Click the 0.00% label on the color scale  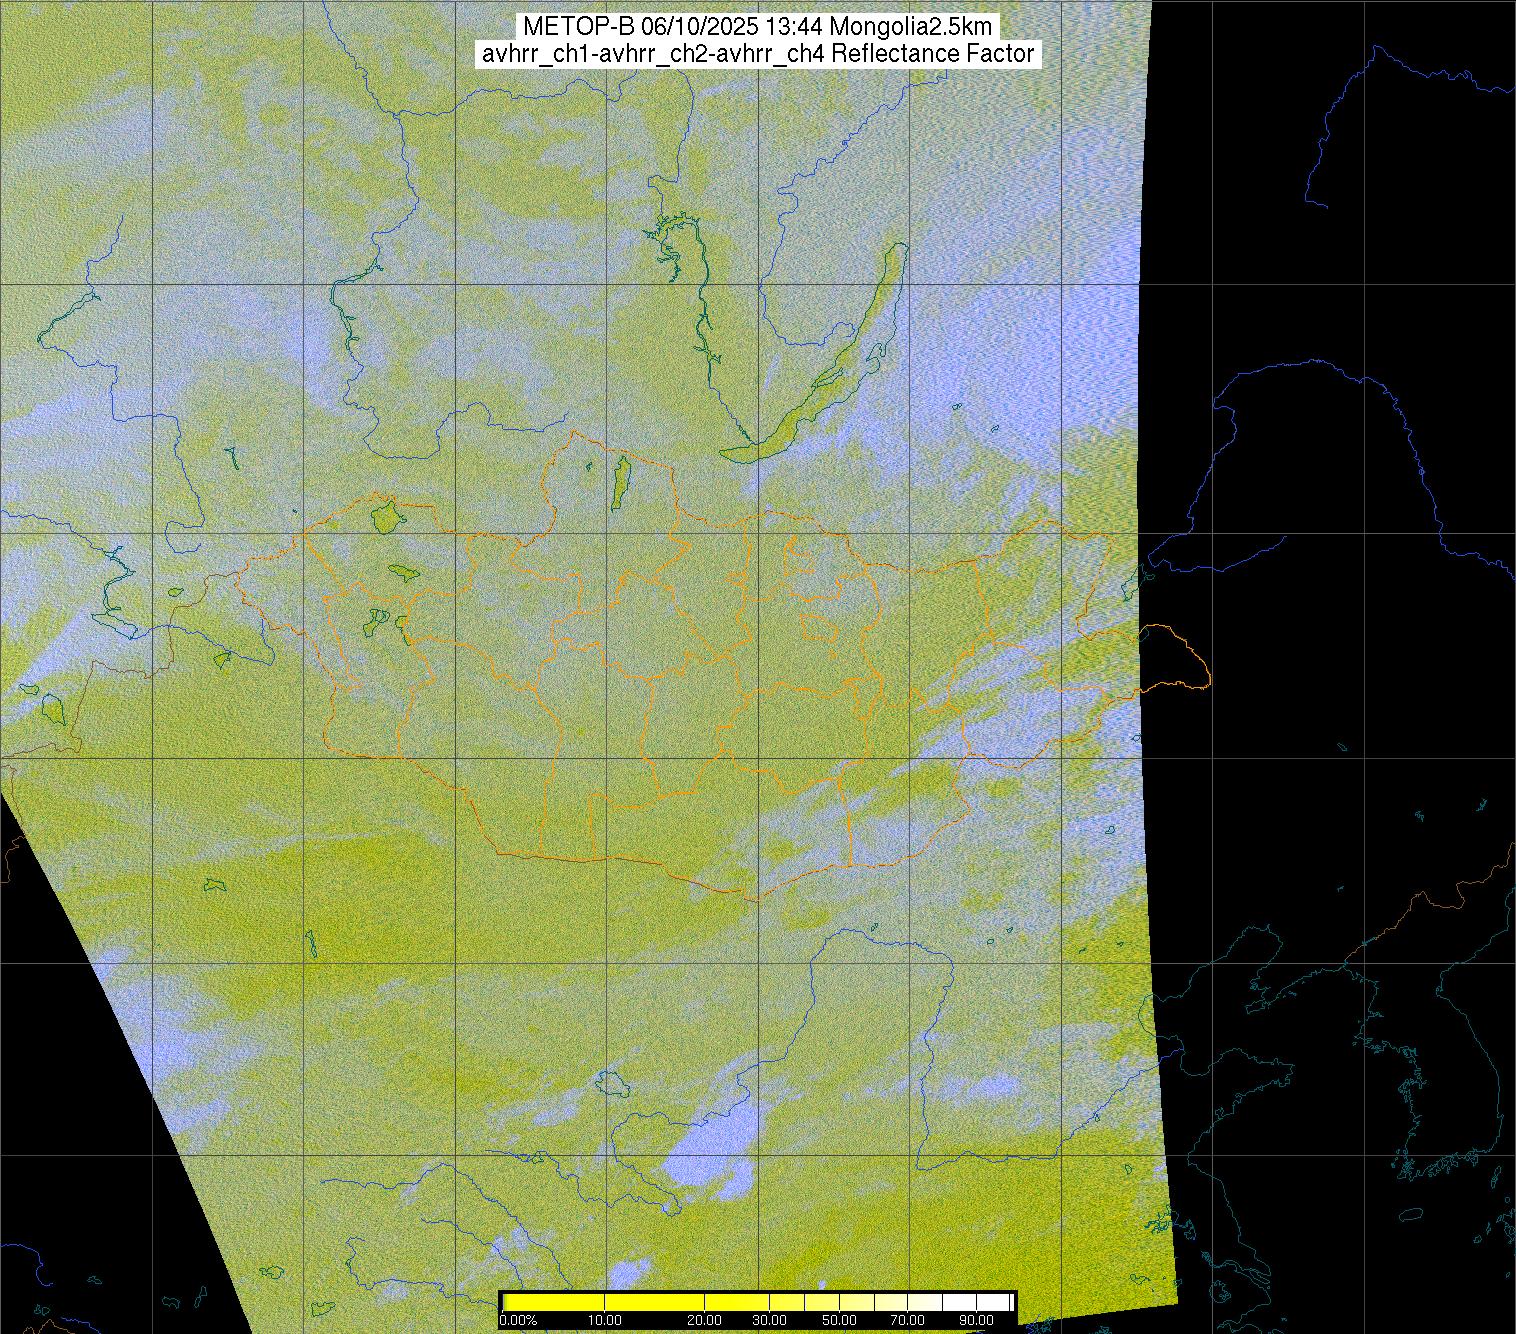tap(518, 1320)
